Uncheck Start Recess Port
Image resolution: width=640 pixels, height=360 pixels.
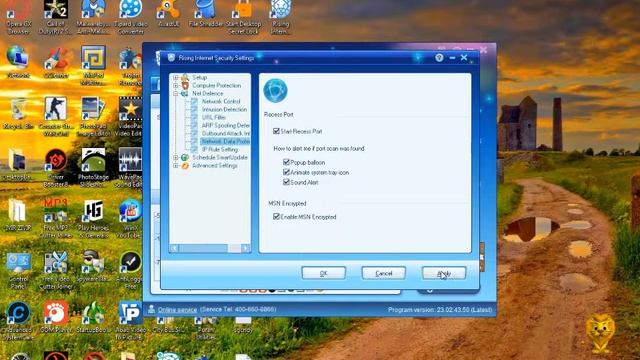(x=276, y=131)
